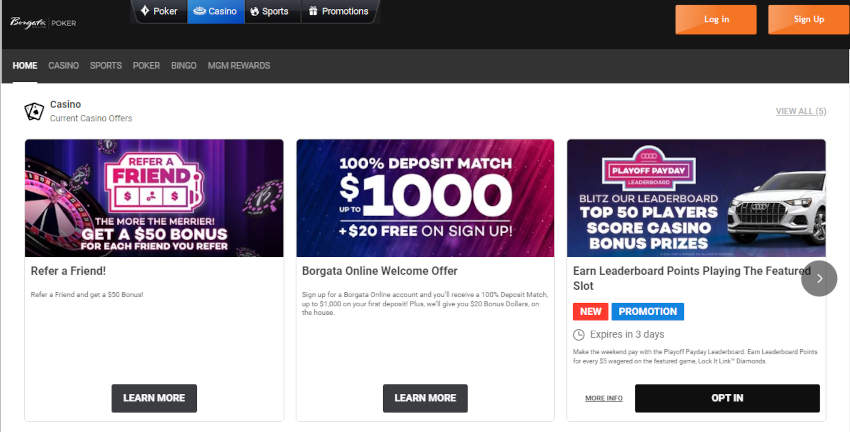Select CASINO in the navigation bar
Screen dimensions: 850x432
tap(63, 66)
